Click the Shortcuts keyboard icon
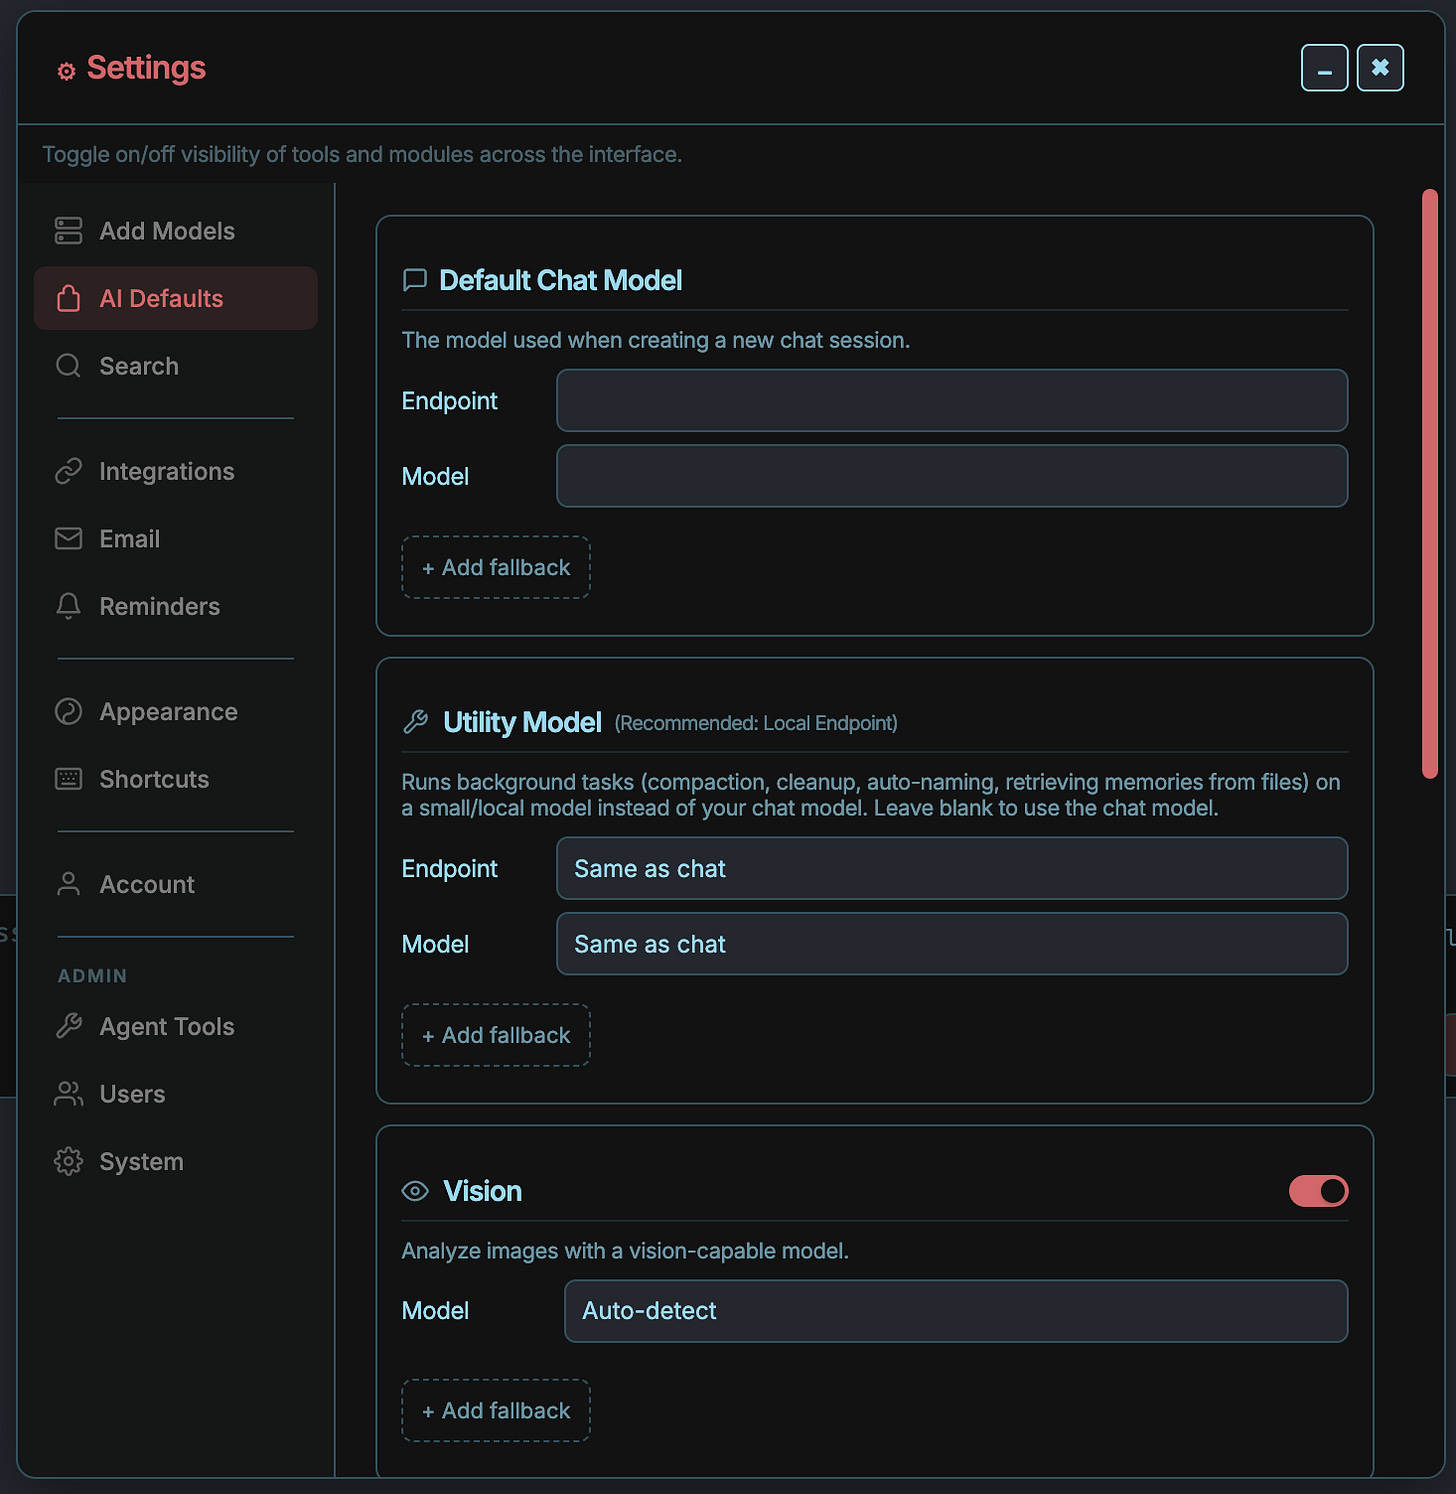The width and height of the screenshot is (1456, 1494). [x=68, y=779]
